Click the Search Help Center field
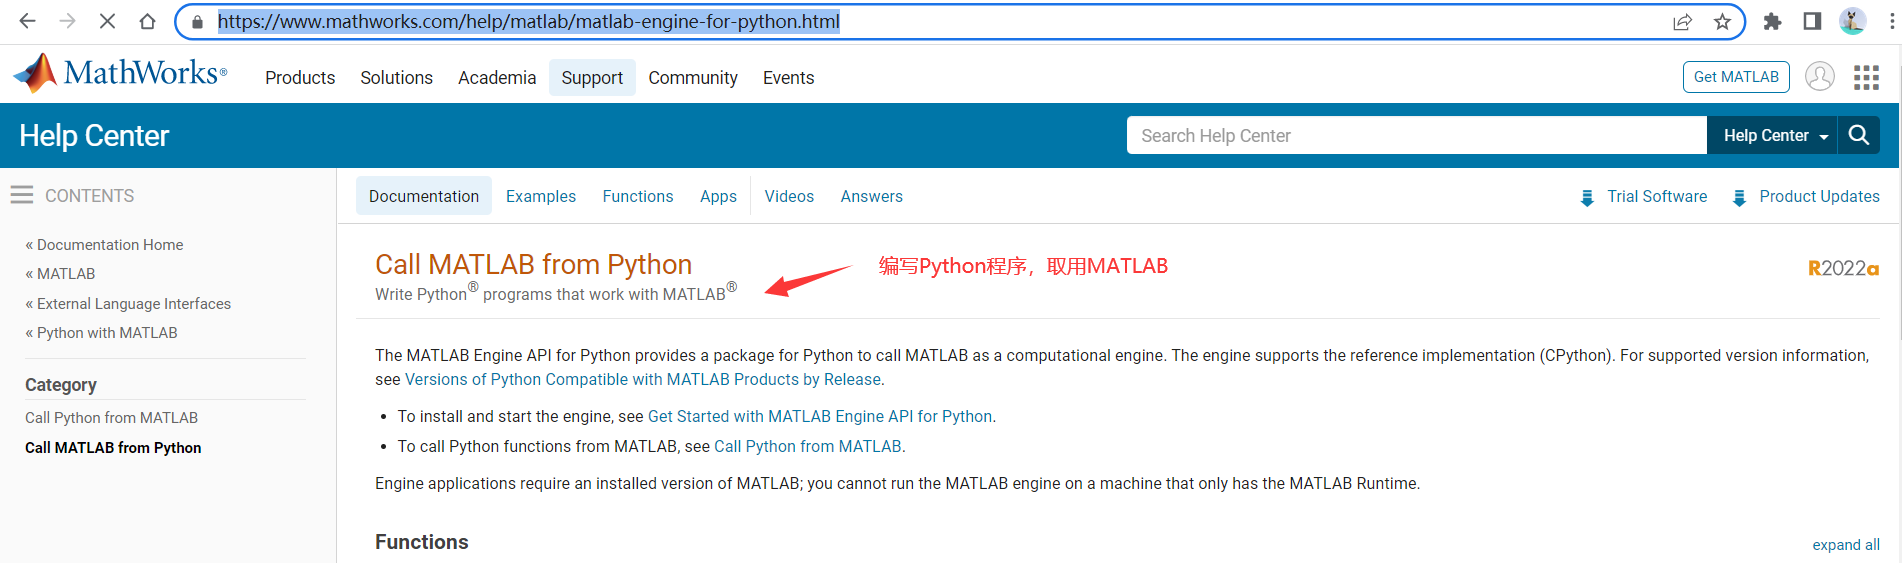Viewport: 1902px width, 563px height. (x=1416, y=135)
